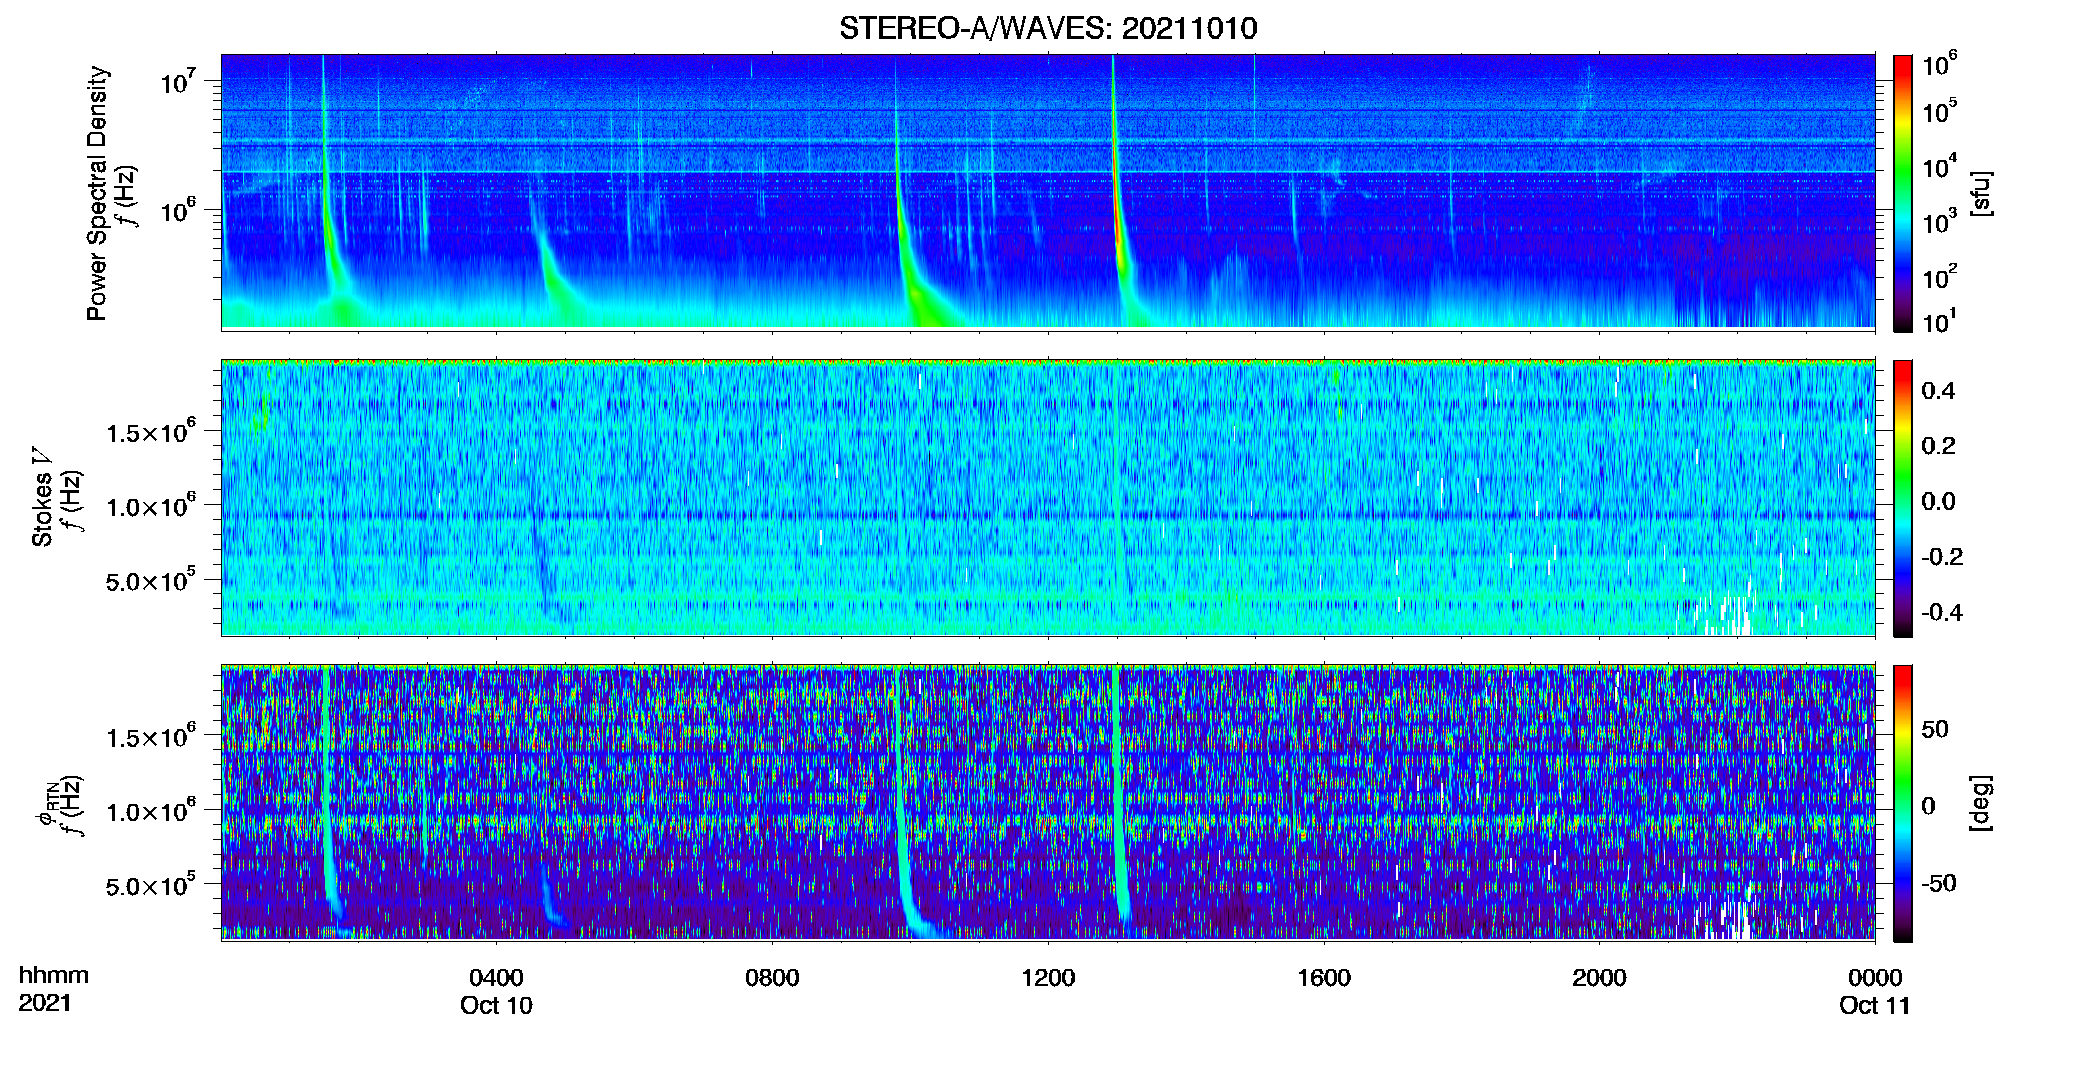Click the 1.5×10^6 label in Stokes panel
This screenshot has width=2096, height=1080.
(x=151, y=431)
